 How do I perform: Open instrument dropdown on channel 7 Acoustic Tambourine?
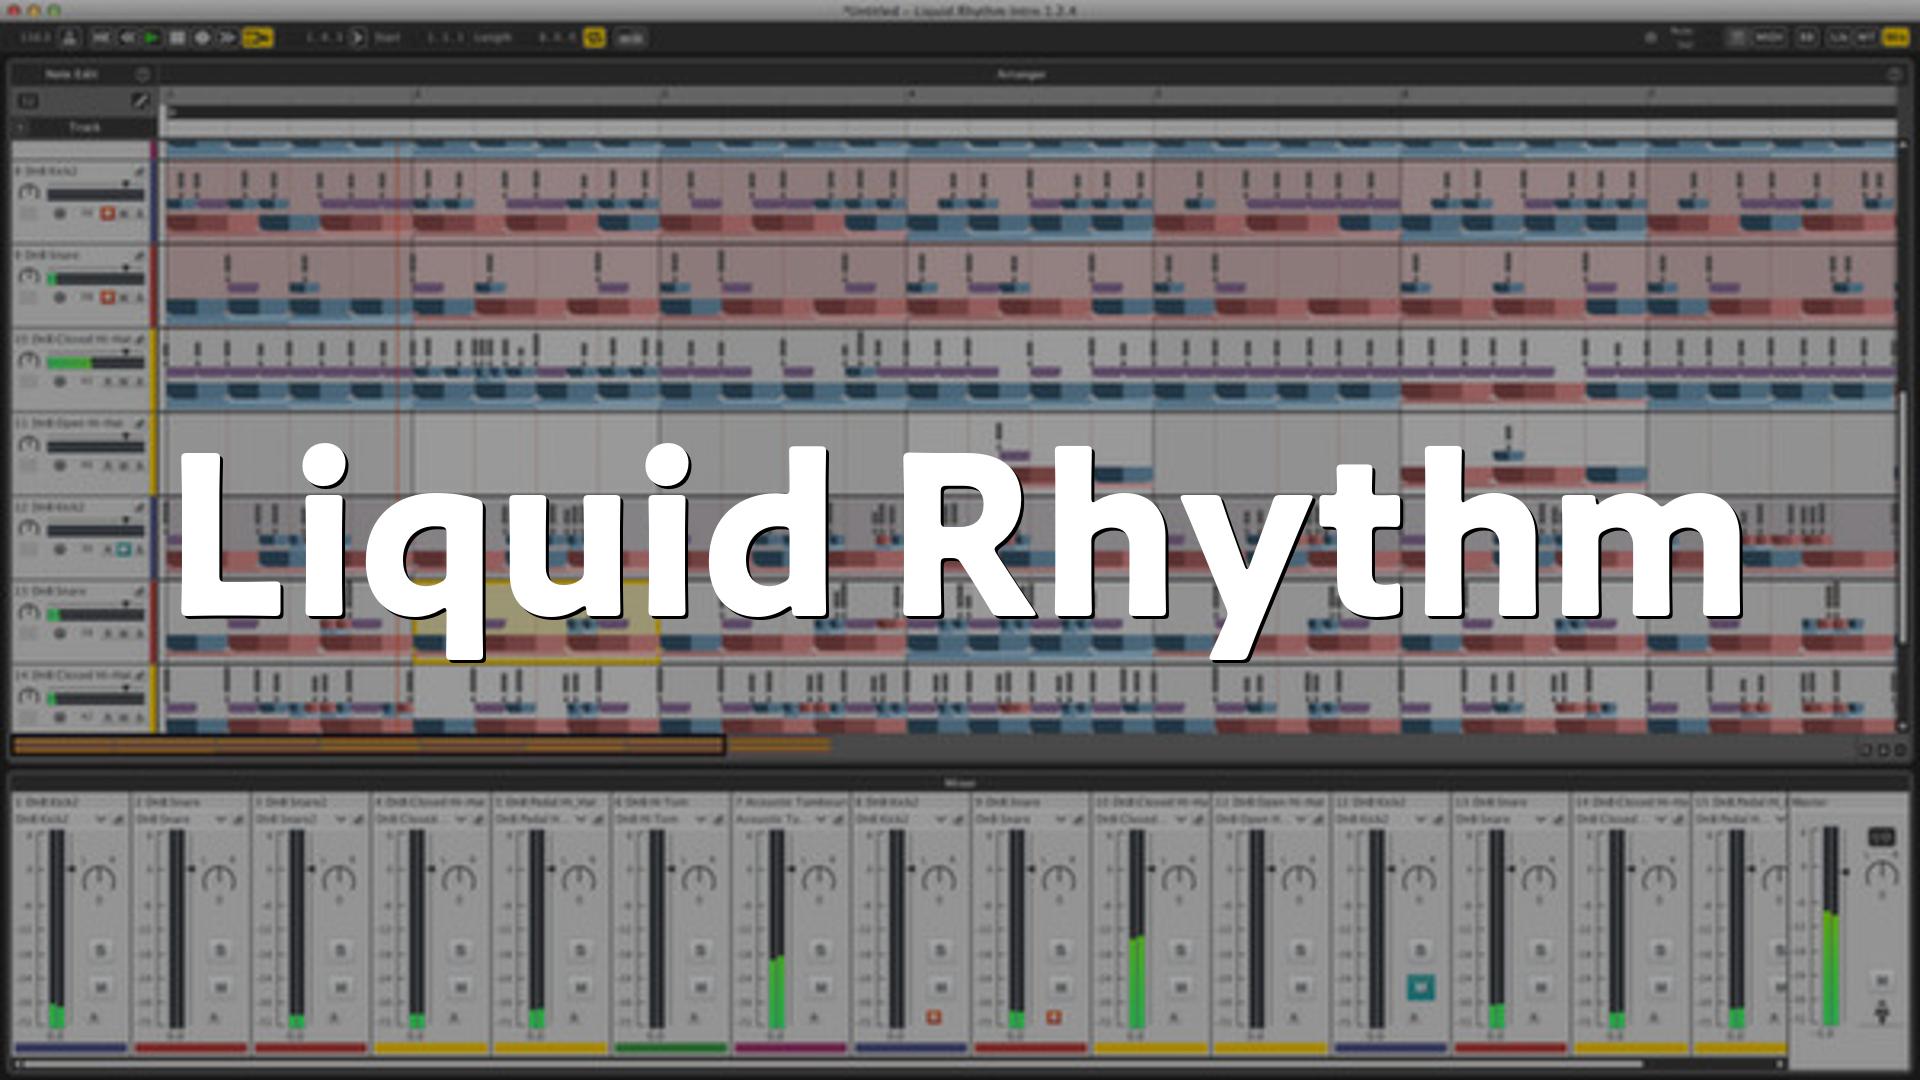point(820,820)
